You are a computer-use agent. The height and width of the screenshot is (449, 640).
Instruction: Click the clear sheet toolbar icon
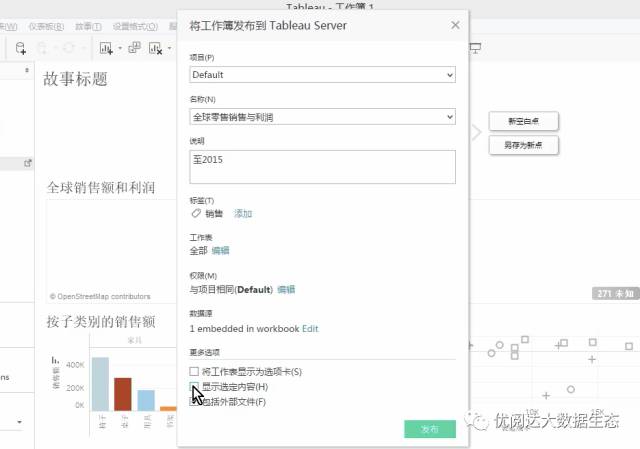tap(156, 47)
